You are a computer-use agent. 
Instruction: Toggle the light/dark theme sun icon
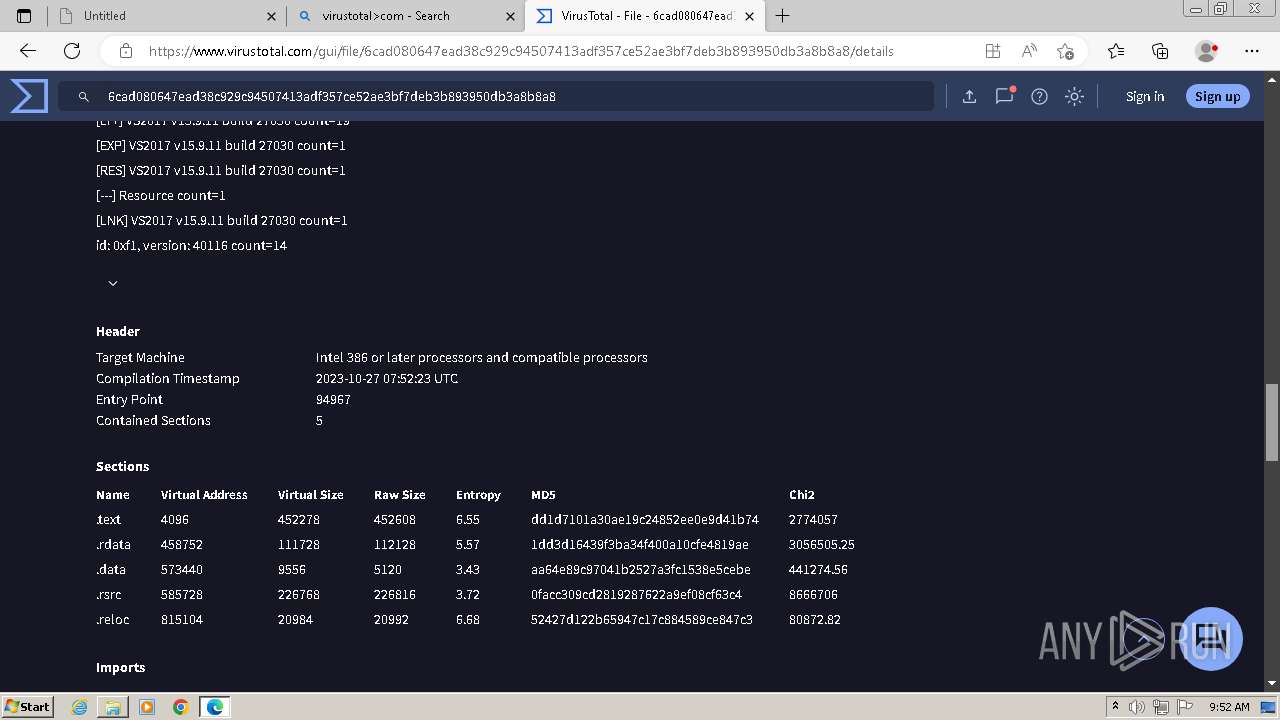coord(1074,96)
